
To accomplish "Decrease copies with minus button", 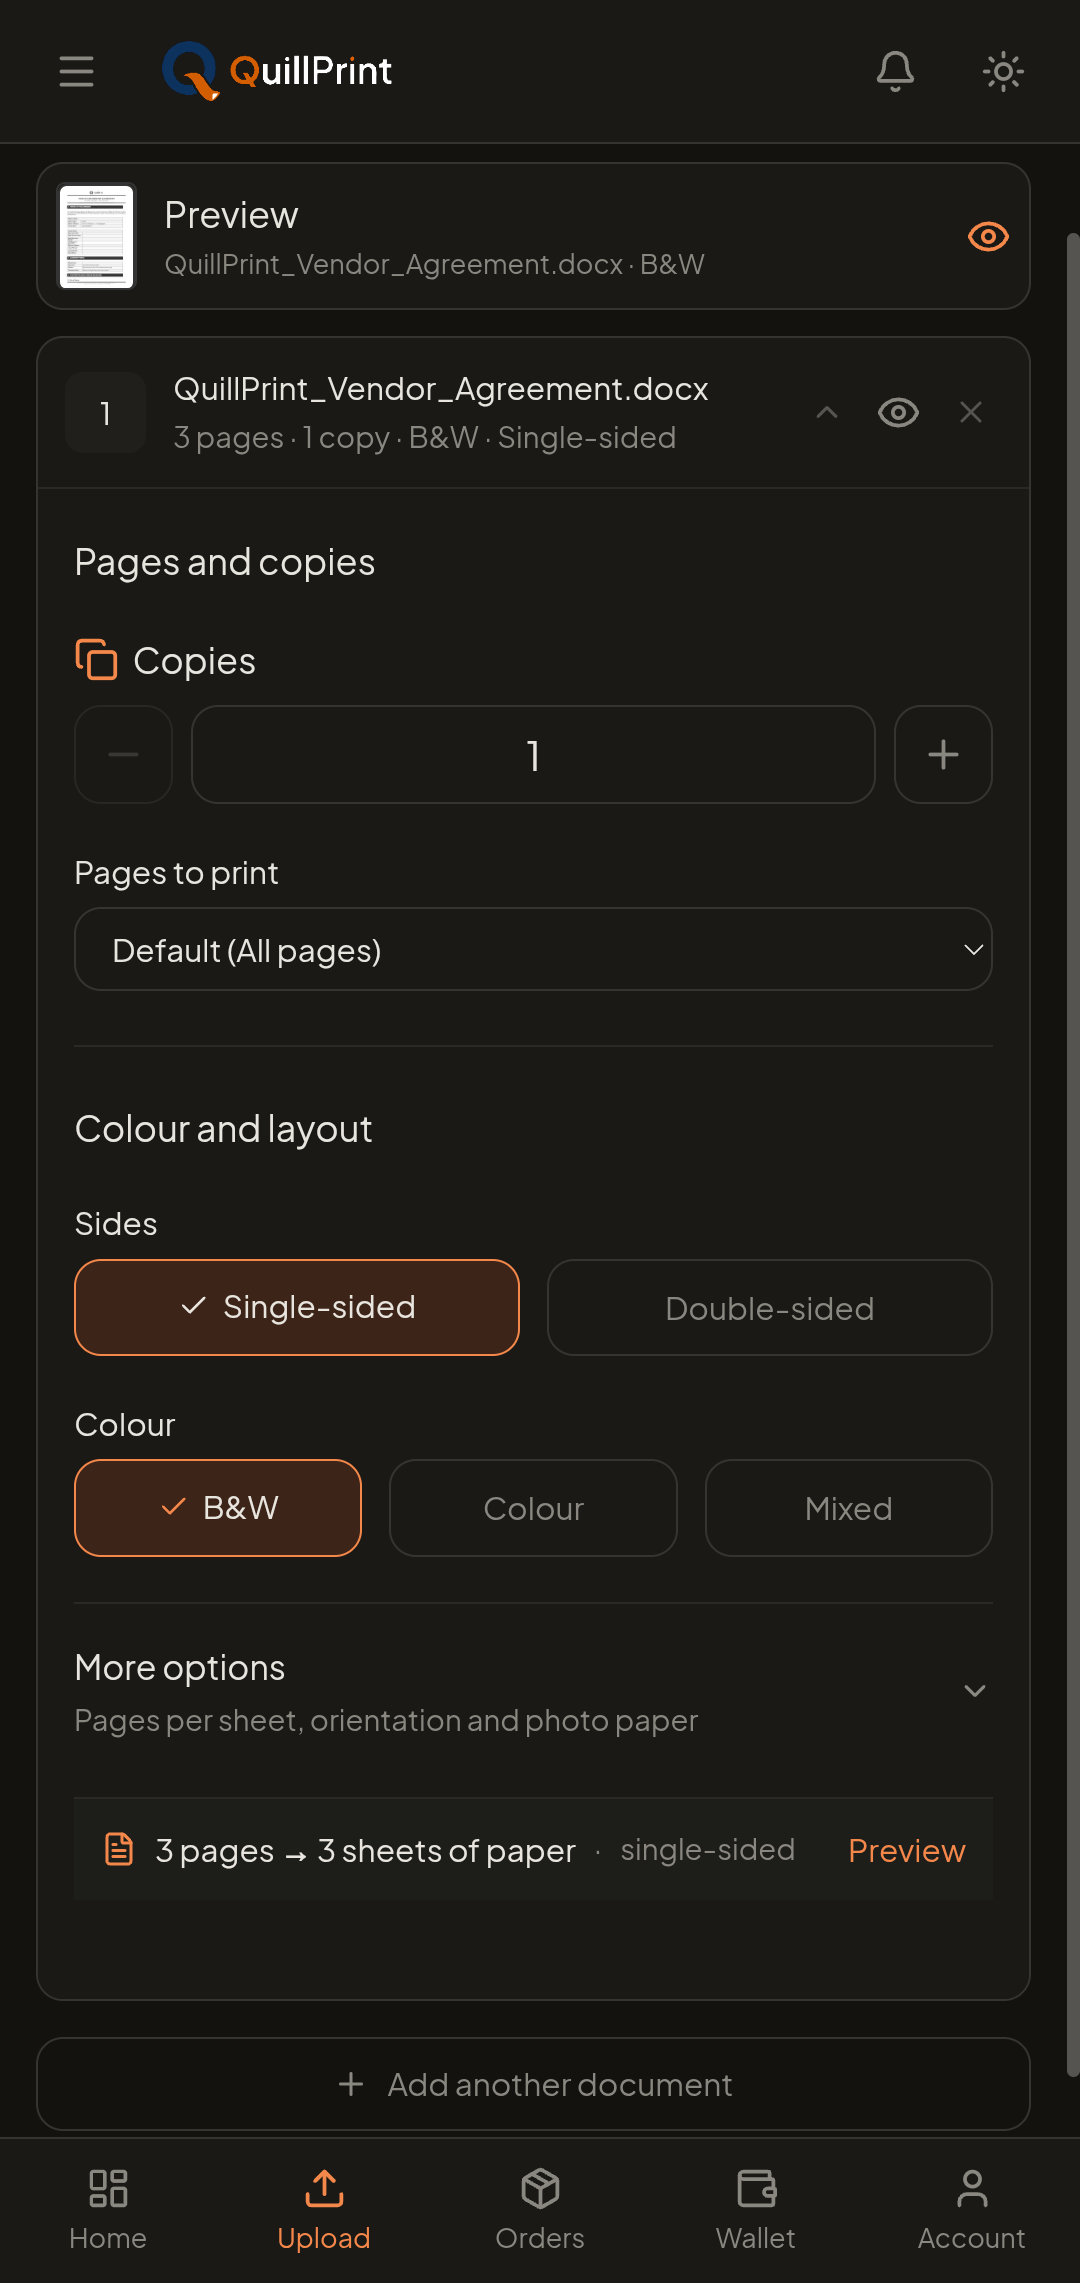I will coord(123,754).
